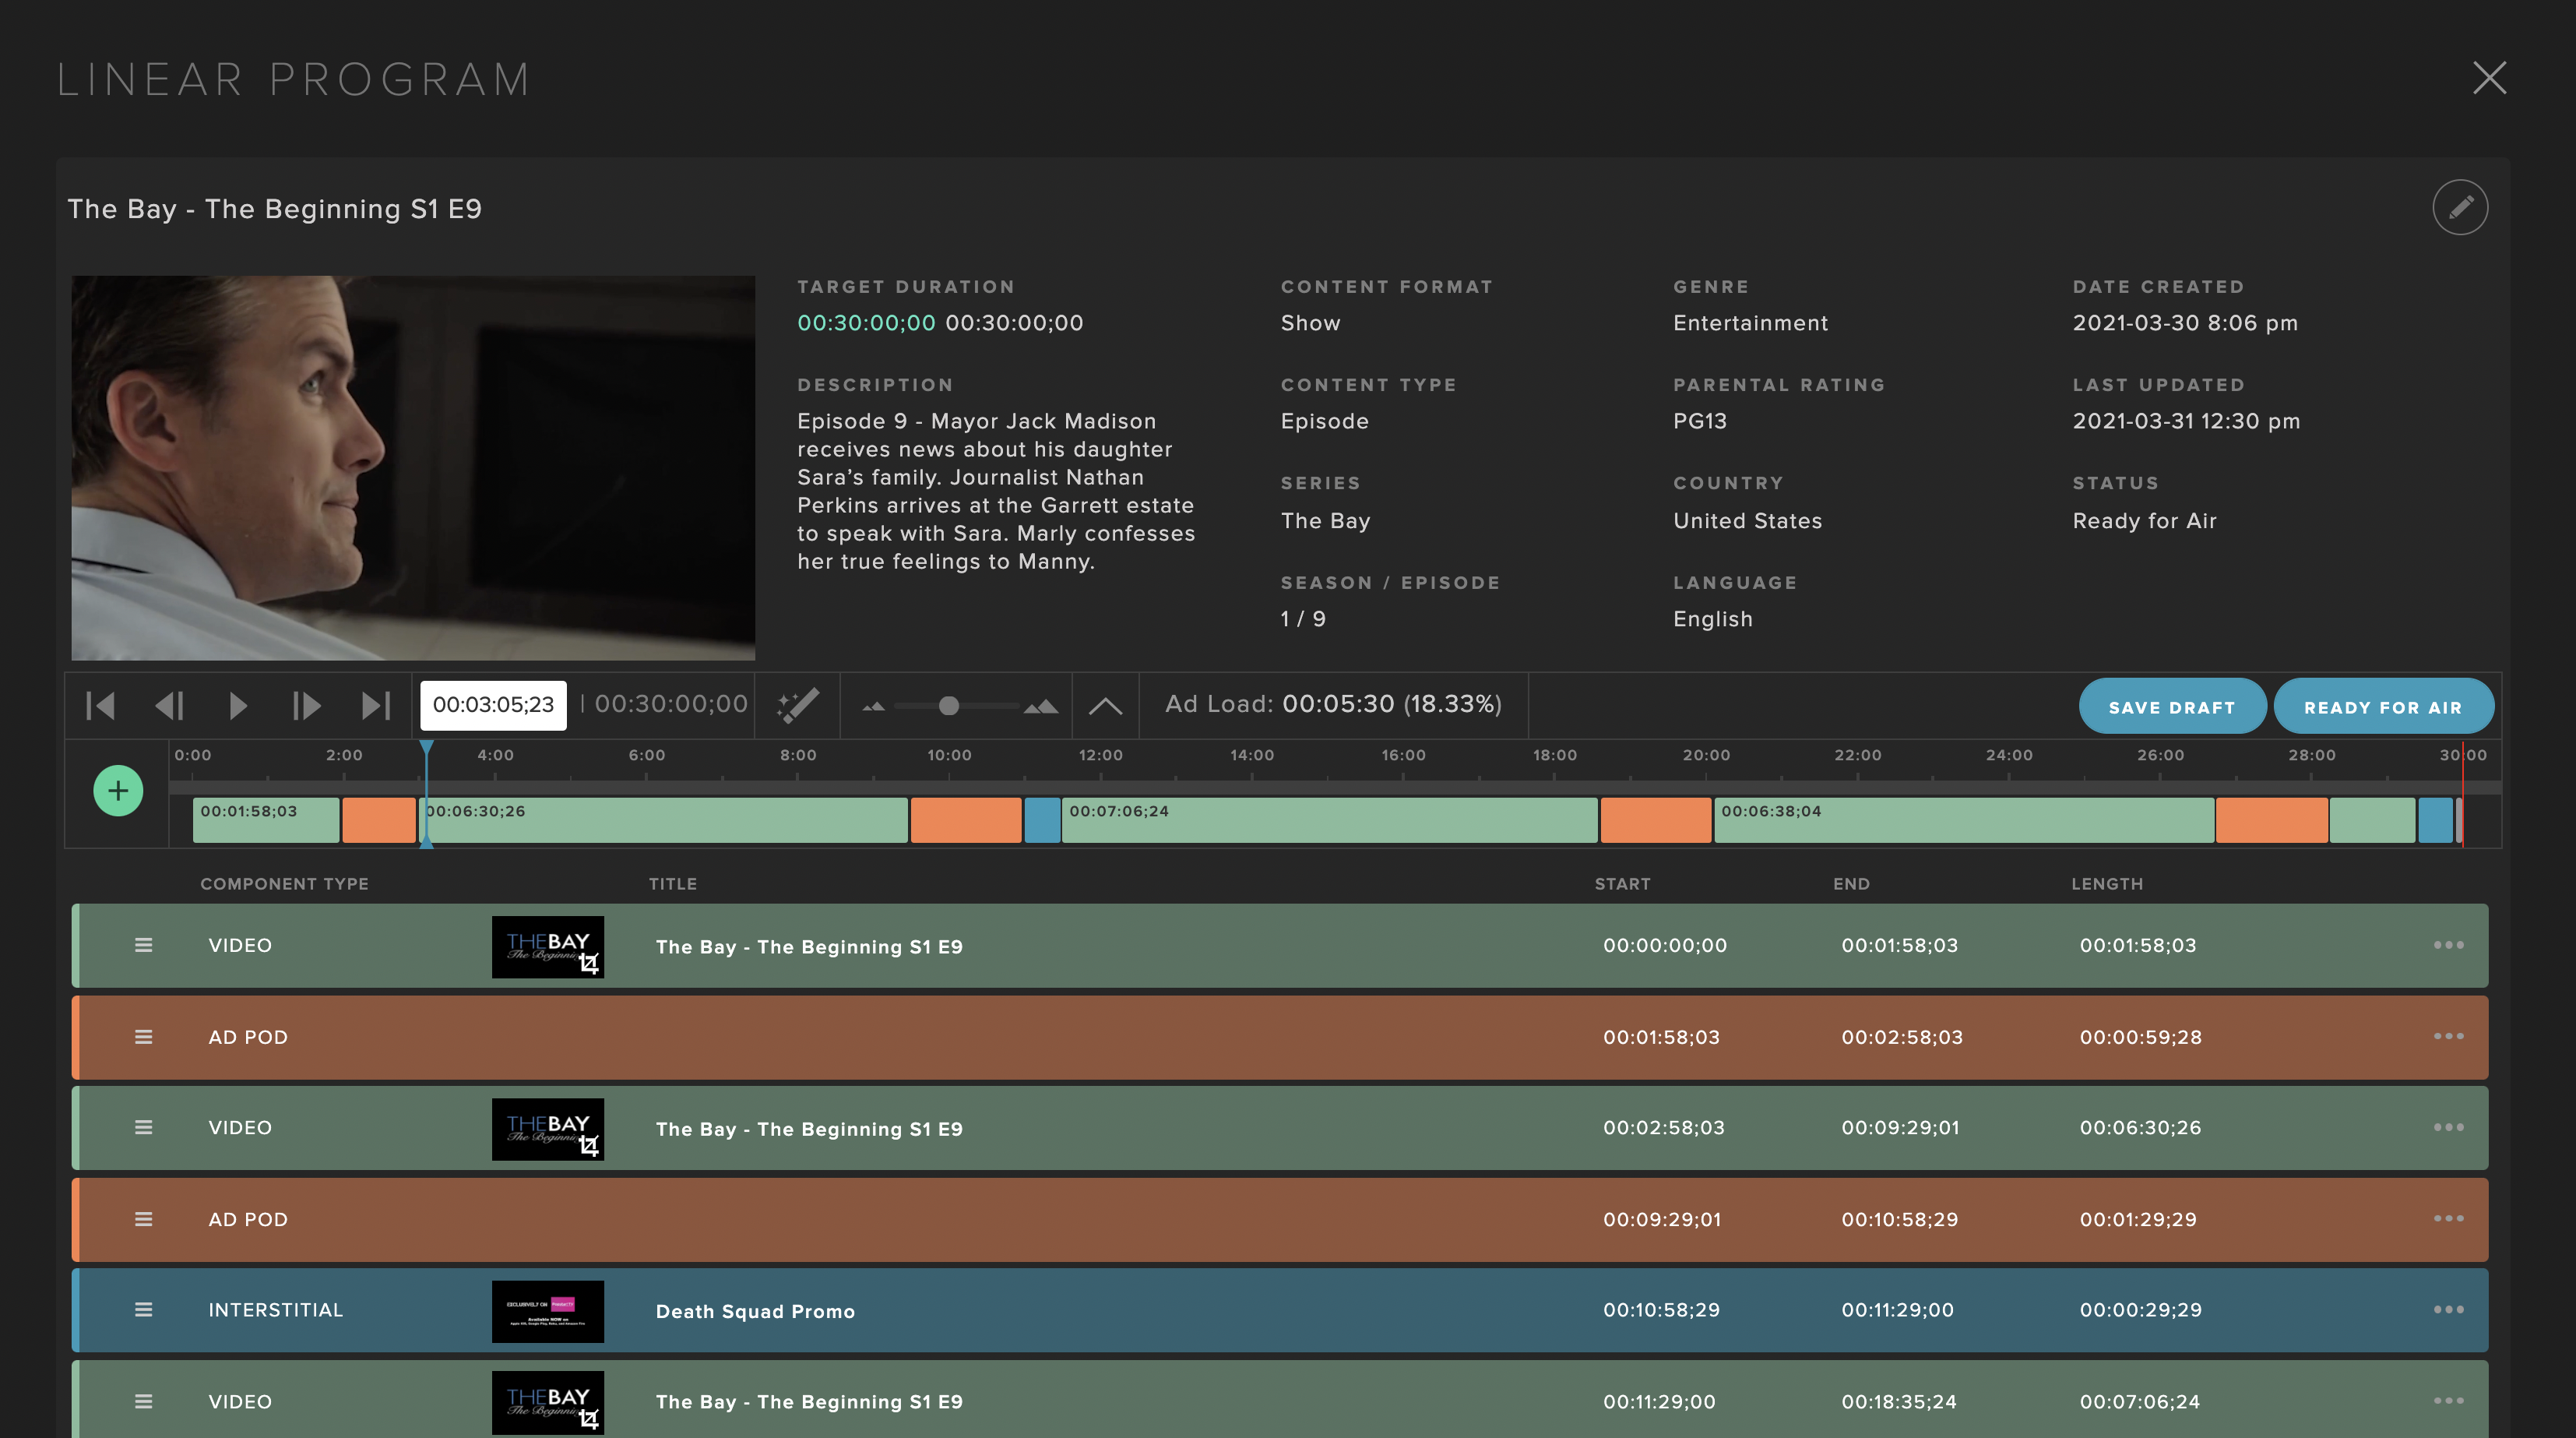
Task: Step back one frame in the preview
Action: click(170, 705)
